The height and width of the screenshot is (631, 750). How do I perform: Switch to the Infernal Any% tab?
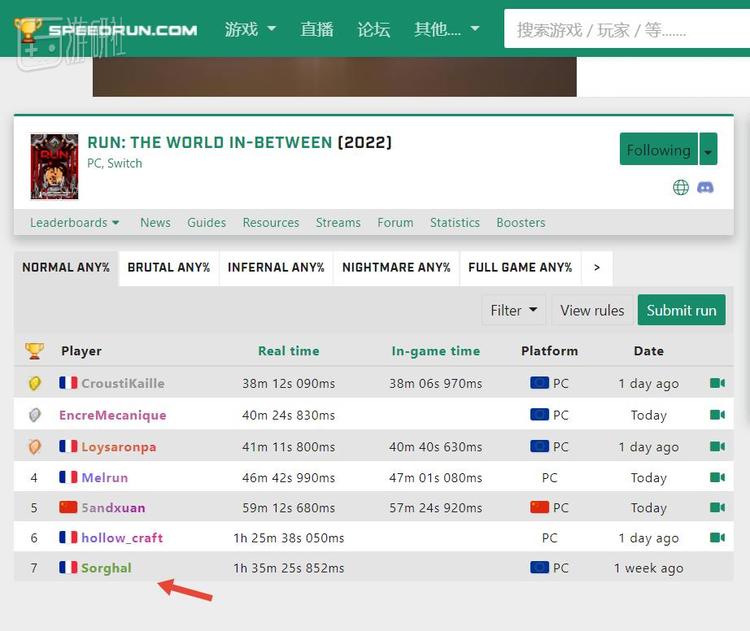tap(276, 268)
